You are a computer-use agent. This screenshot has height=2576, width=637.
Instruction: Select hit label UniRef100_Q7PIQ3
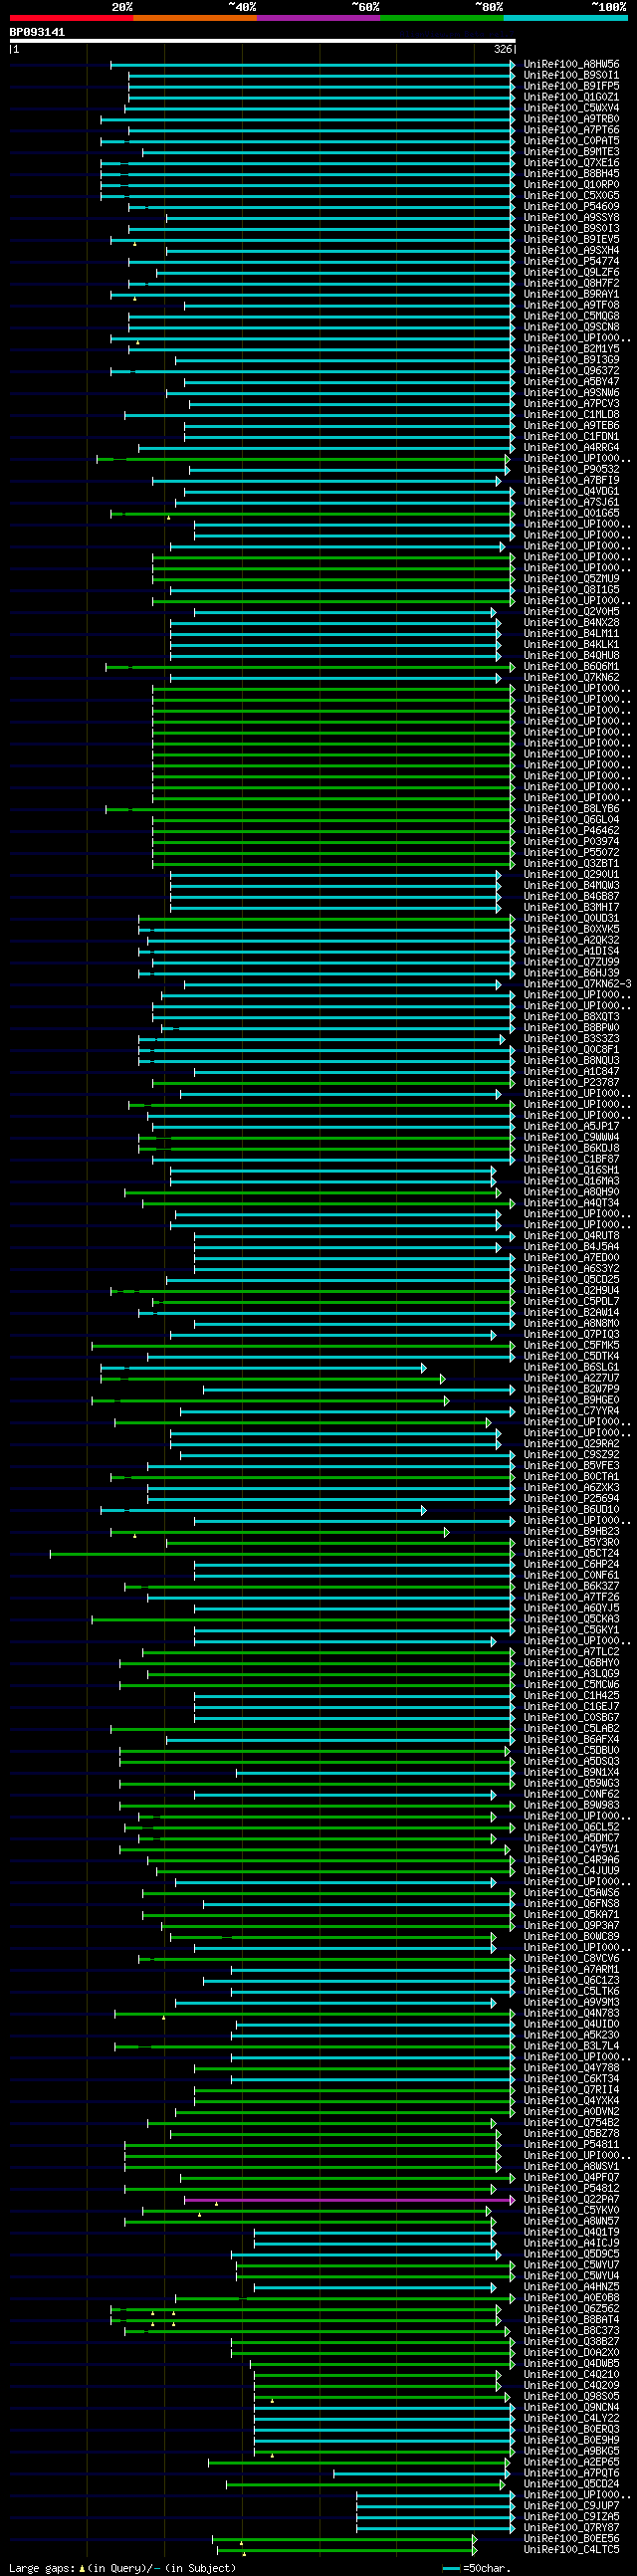tap(571, 1335)
